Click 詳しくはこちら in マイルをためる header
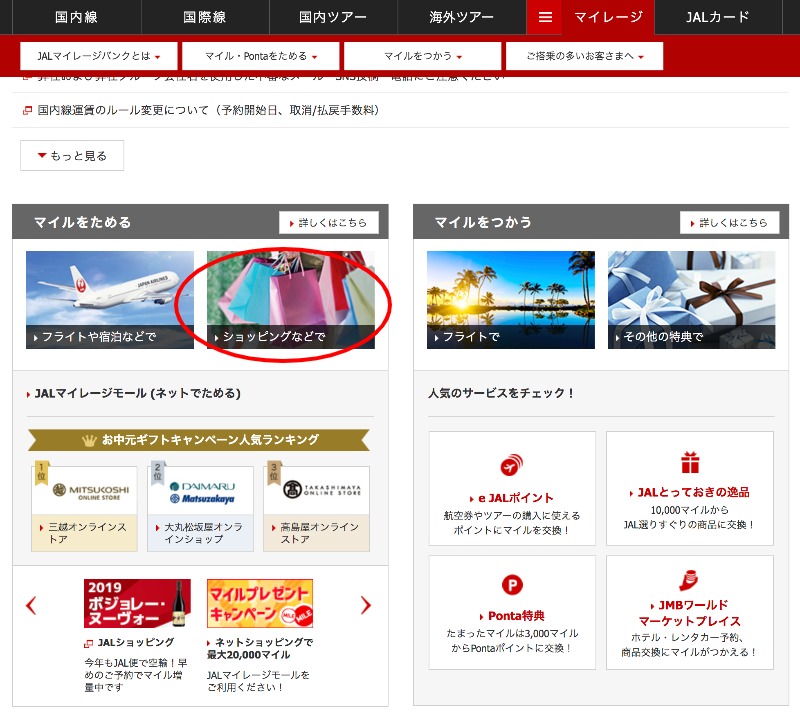 [x=329, y=223]
